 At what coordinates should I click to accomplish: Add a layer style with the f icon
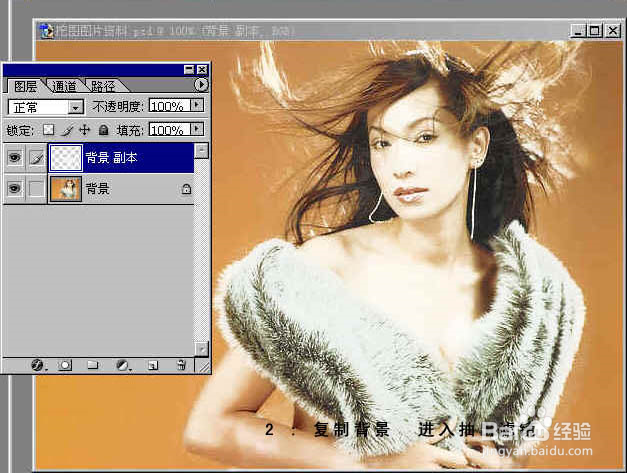click(x=37, y=365)
